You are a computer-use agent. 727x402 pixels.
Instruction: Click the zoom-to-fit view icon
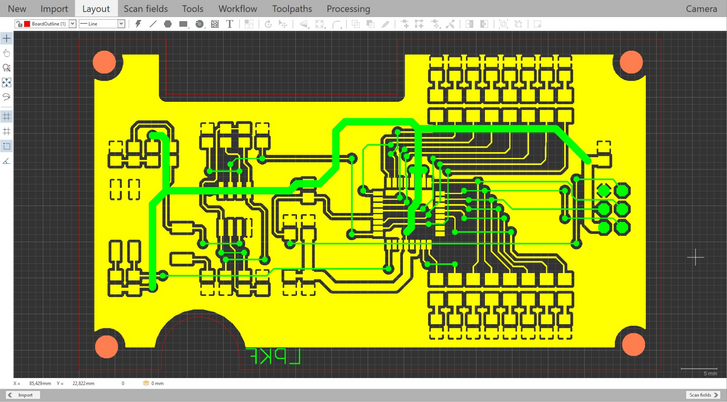[x=6, y=82]
